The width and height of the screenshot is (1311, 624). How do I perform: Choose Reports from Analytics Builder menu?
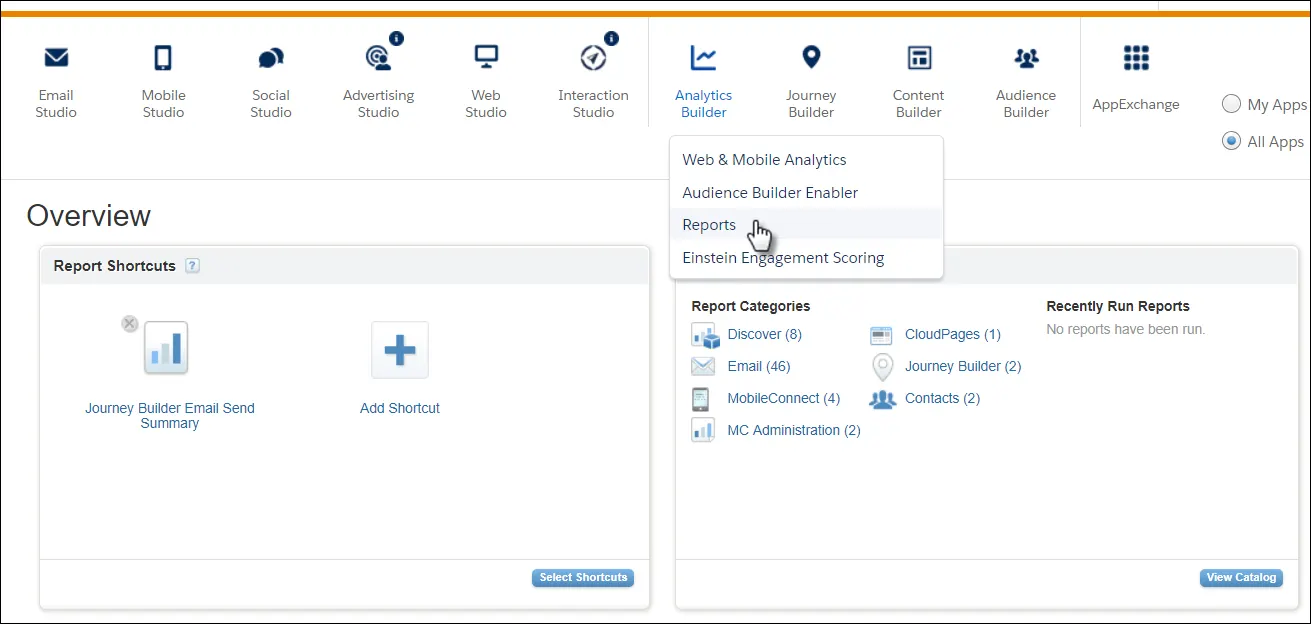tap(806, 225)
